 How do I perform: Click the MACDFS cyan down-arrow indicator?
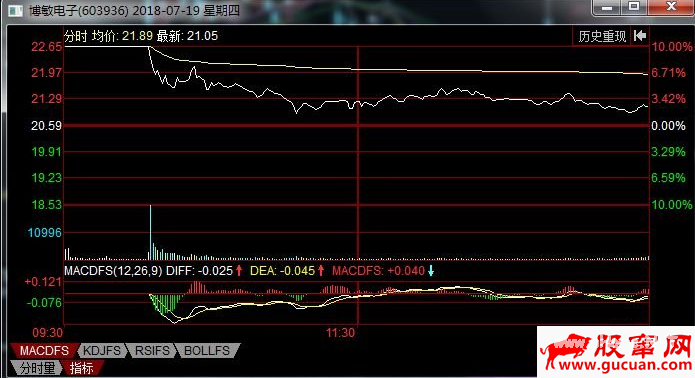[430, 270]
